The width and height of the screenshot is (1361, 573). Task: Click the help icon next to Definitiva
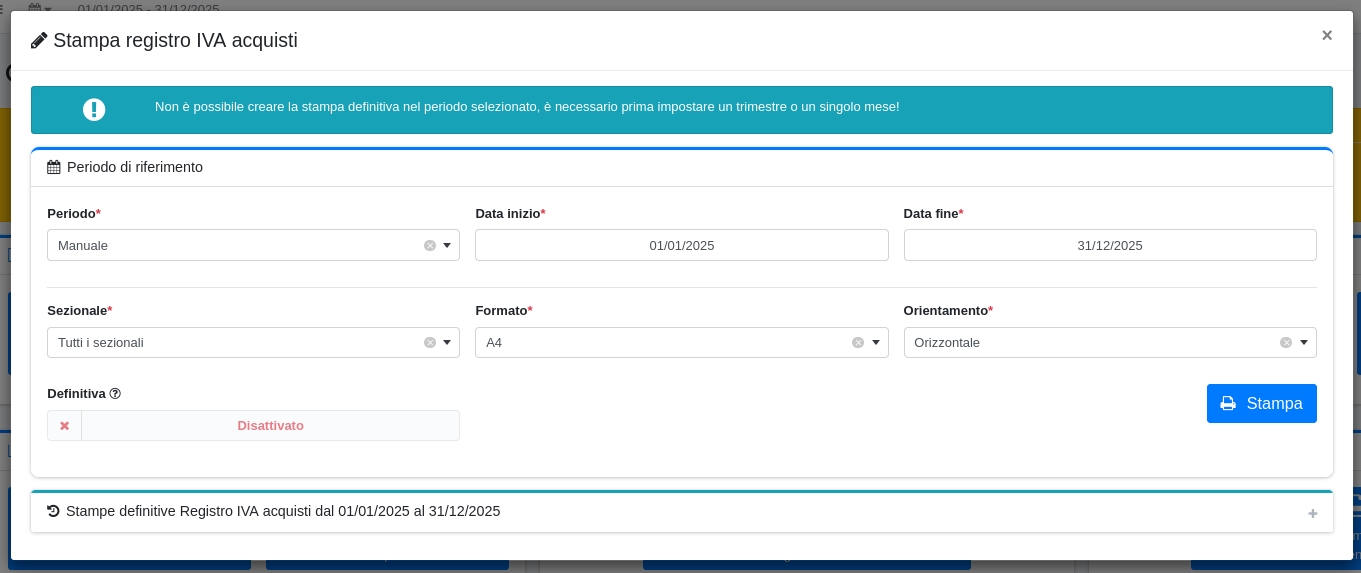pyautogui.click(x=115, y=394)
